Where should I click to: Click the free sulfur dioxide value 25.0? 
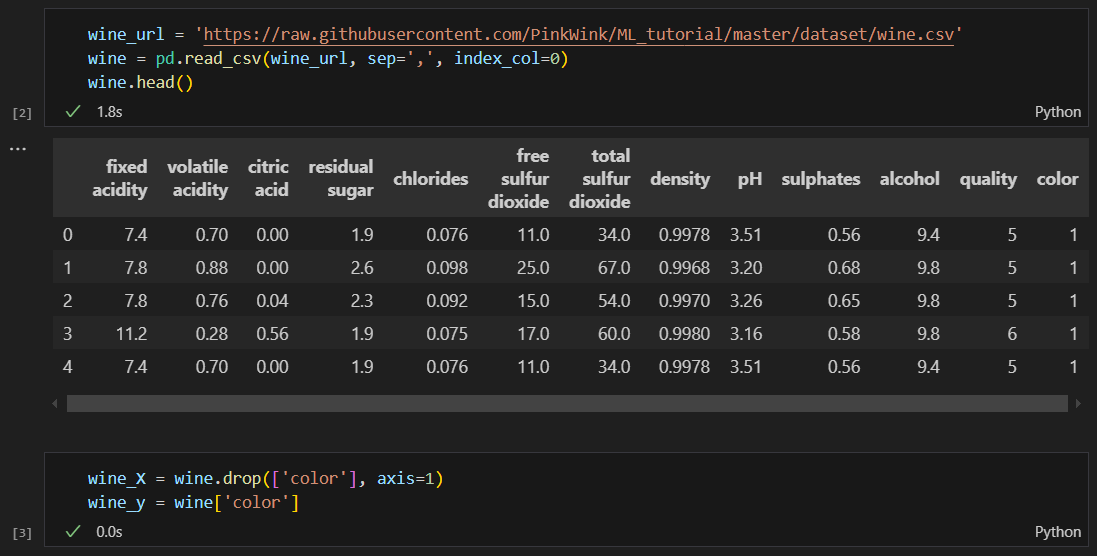click(533, 268)
